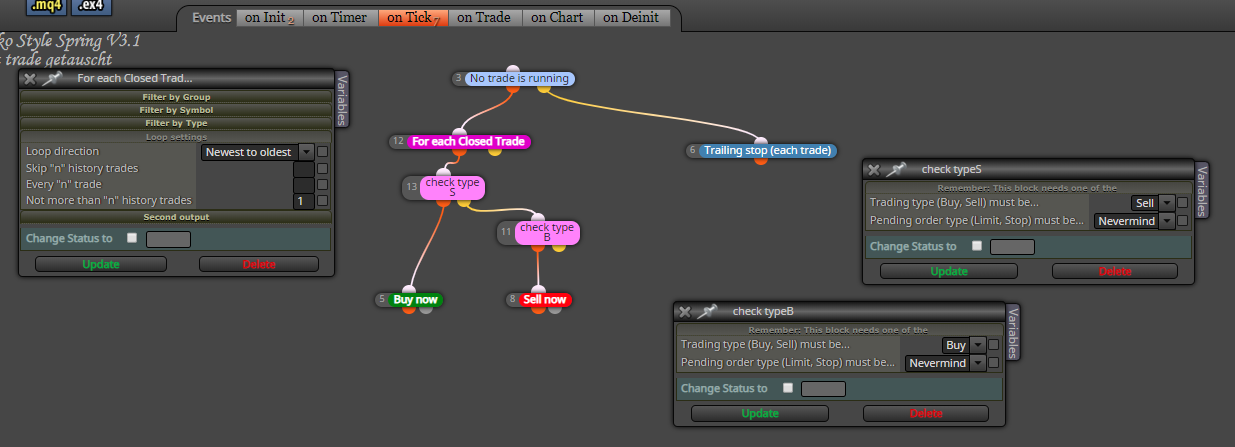The width and height of the screenshot is (1235, 447).
Task: Click Delete in the check typeS panel
Action: (x=1115, y=271)
